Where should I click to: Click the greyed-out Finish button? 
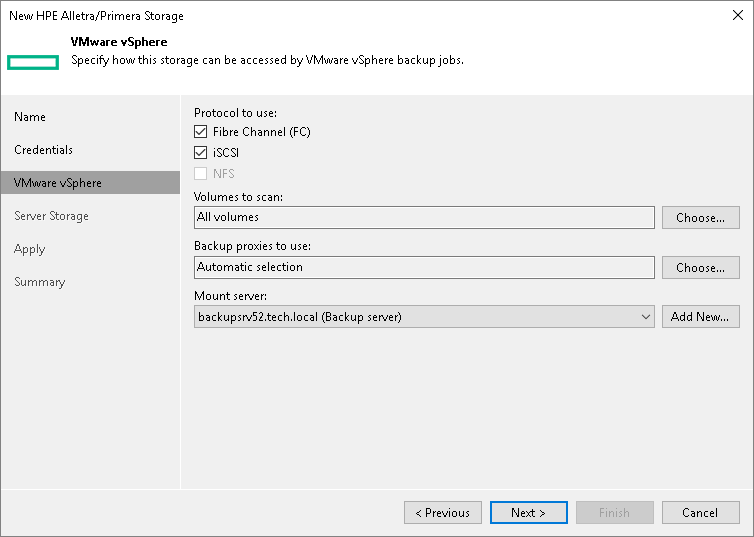(x=615, y=513)
